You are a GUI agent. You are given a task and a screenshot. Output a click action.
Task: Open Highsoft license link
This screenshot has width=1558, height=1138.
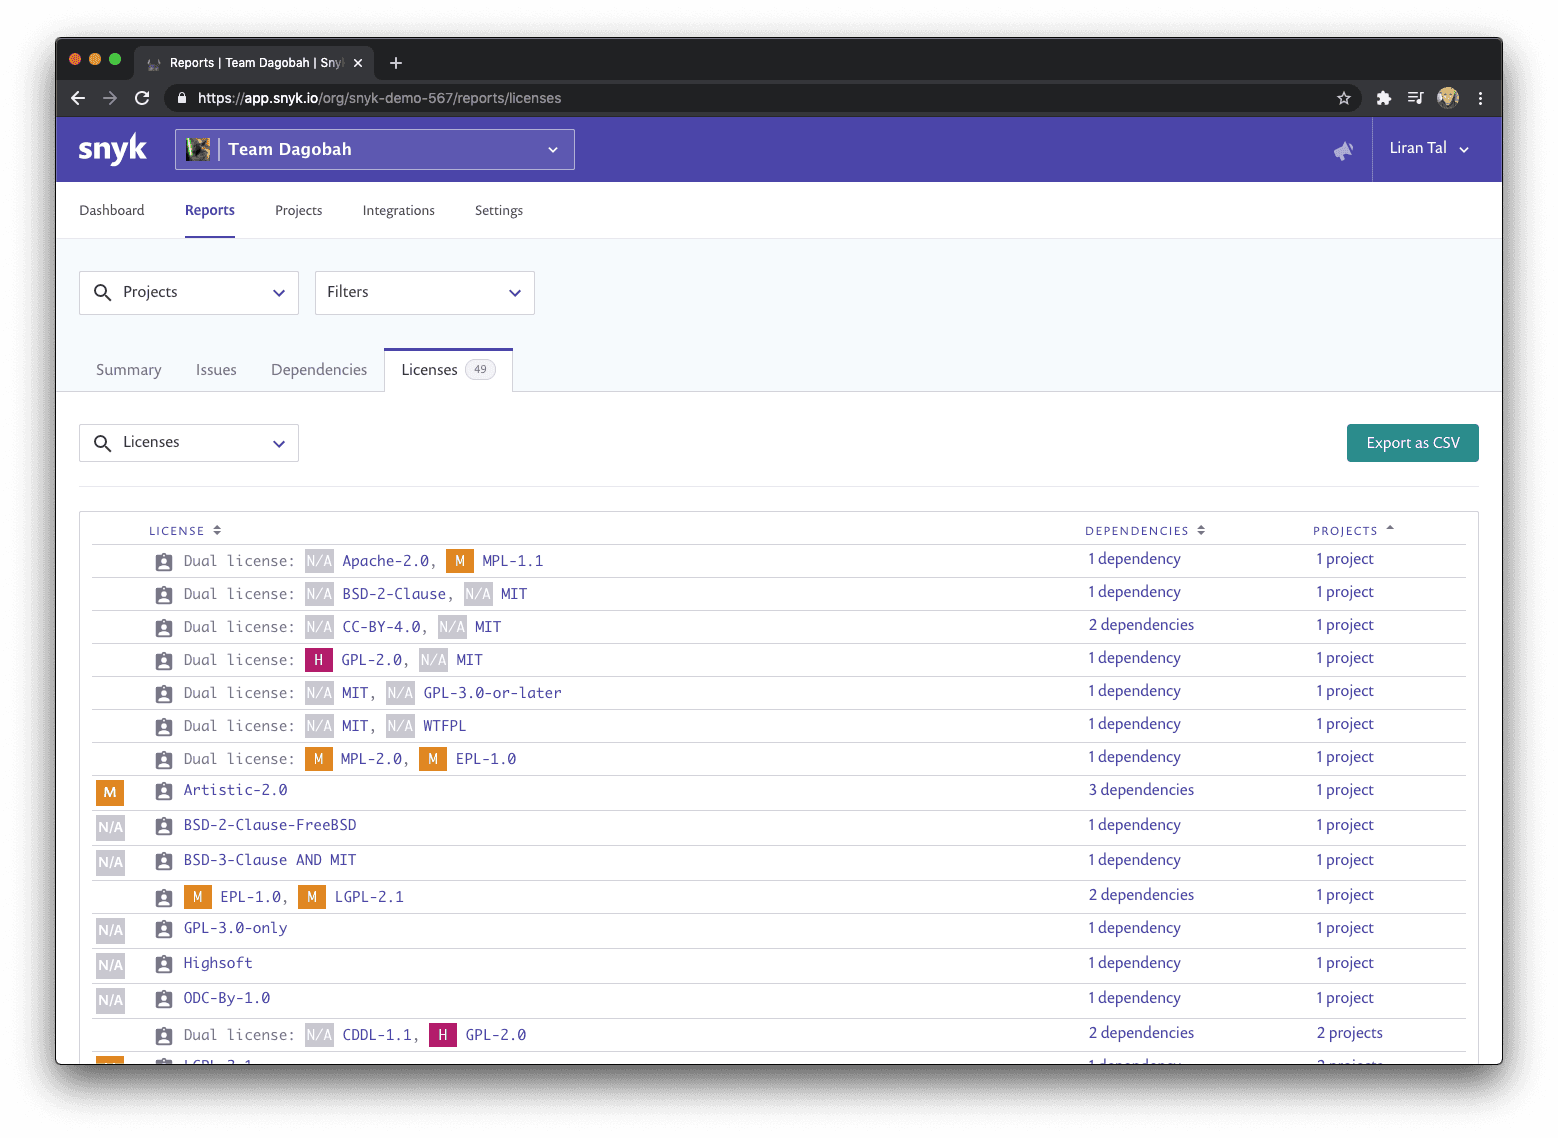tap(218, 963)
